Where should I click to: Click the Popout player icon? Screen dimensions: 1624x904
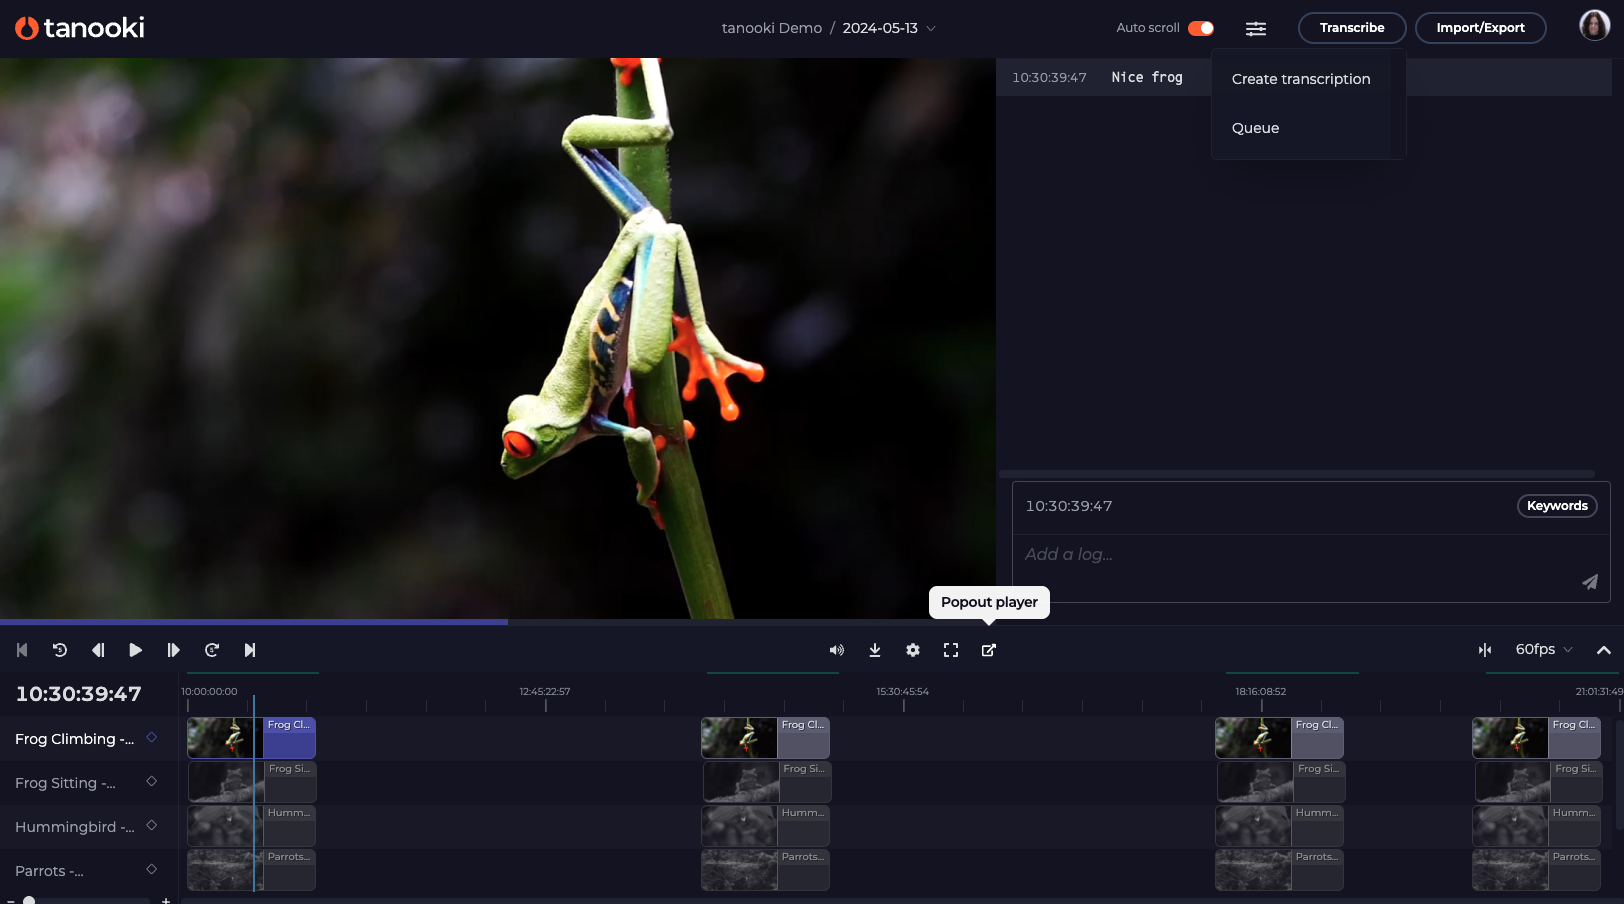click(x=988, y=650)
